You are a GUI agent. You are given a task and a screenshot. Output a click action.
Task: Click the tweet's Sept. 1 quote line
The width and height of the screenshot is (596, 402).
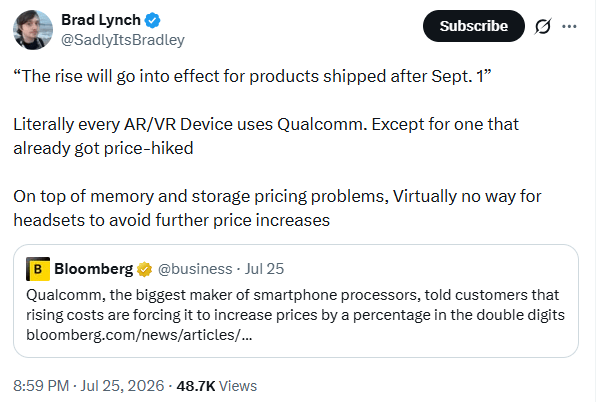pos(252,76)
